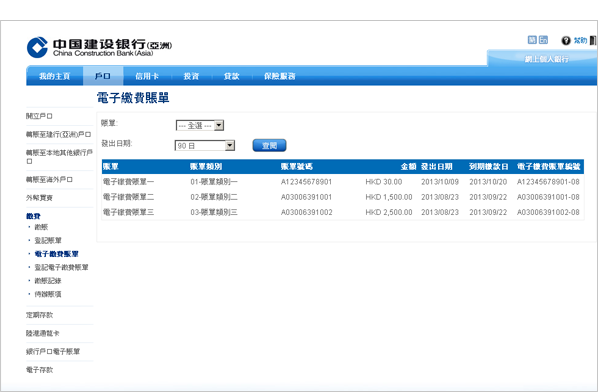The height and width of the screenshot is (392, 598).
Task: Open 轉賬至建行(亞洲)戶口 in the sidebar
Action: click(x=58, y=134)
